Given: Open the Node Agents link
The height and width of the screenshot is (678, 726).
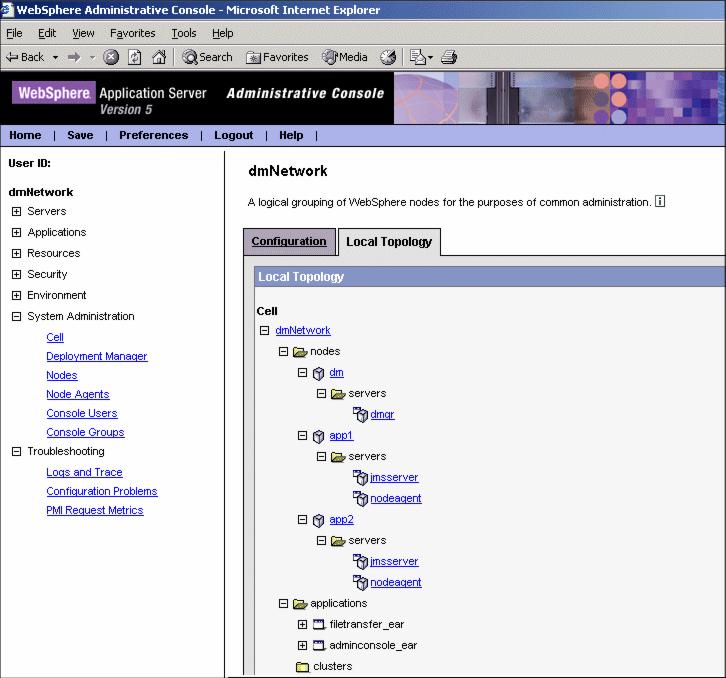Looking at the screenshot, I should pos(78,395).
